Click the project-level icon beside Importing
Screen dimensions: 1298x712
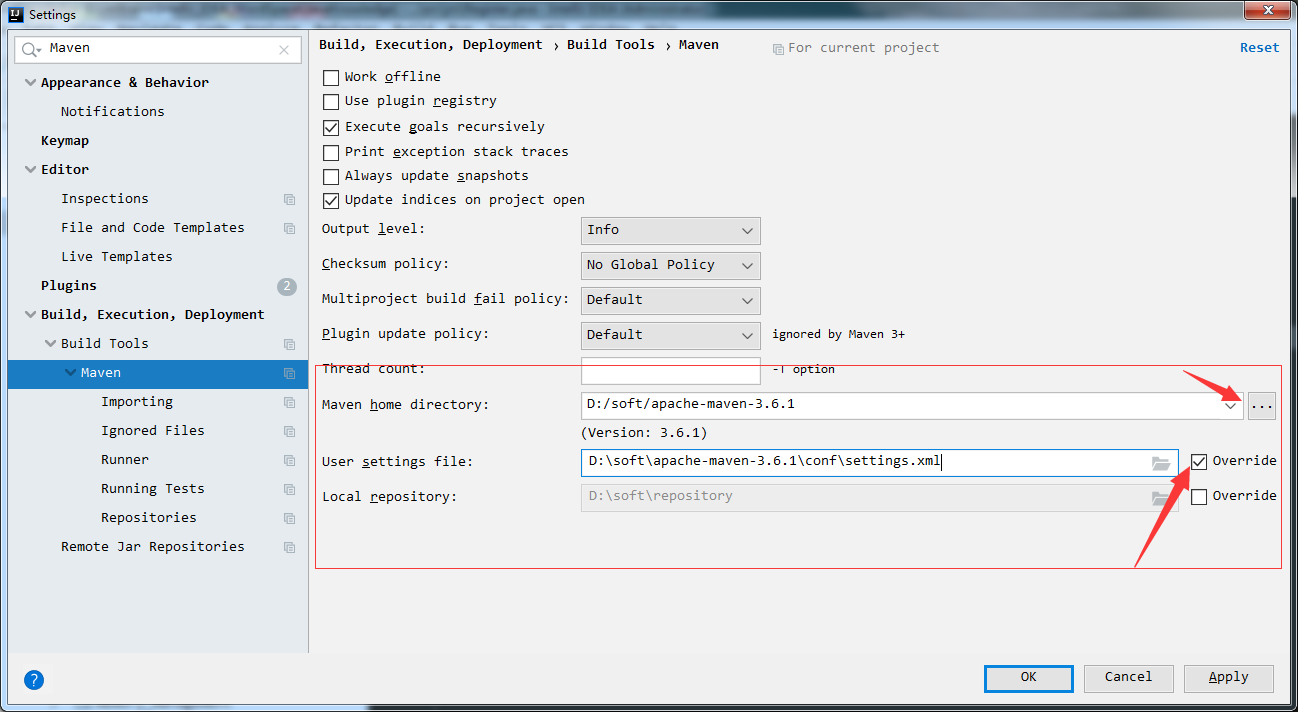pyautogui.click(x=289, y=402)
